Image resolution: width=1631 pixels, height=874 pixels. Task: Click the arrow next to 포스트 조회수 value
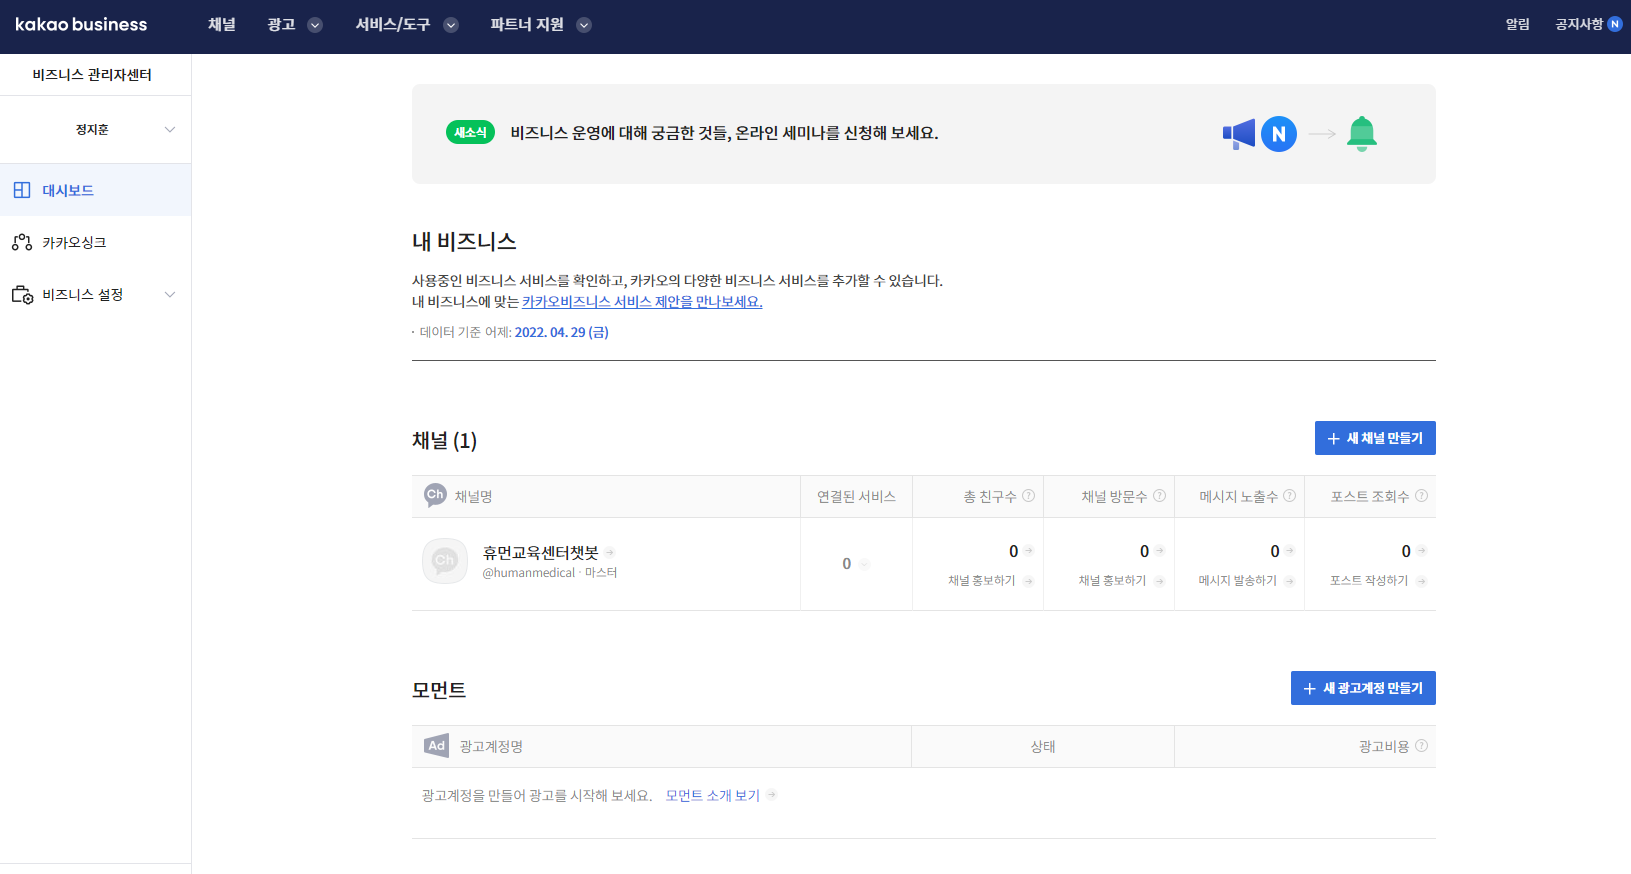click(x=1421, y=550)
